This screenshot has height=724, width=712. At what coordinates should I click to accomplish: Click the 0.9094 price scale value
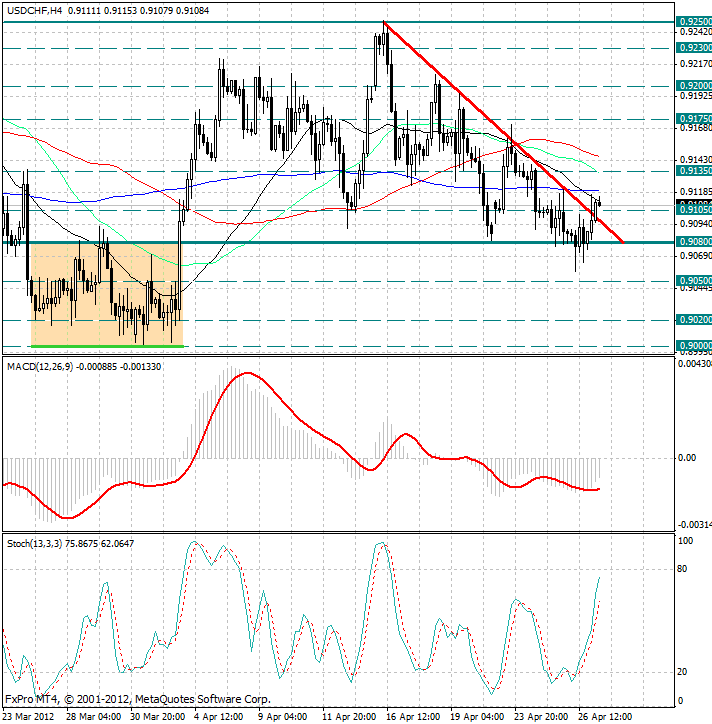(x=696, y=223)
